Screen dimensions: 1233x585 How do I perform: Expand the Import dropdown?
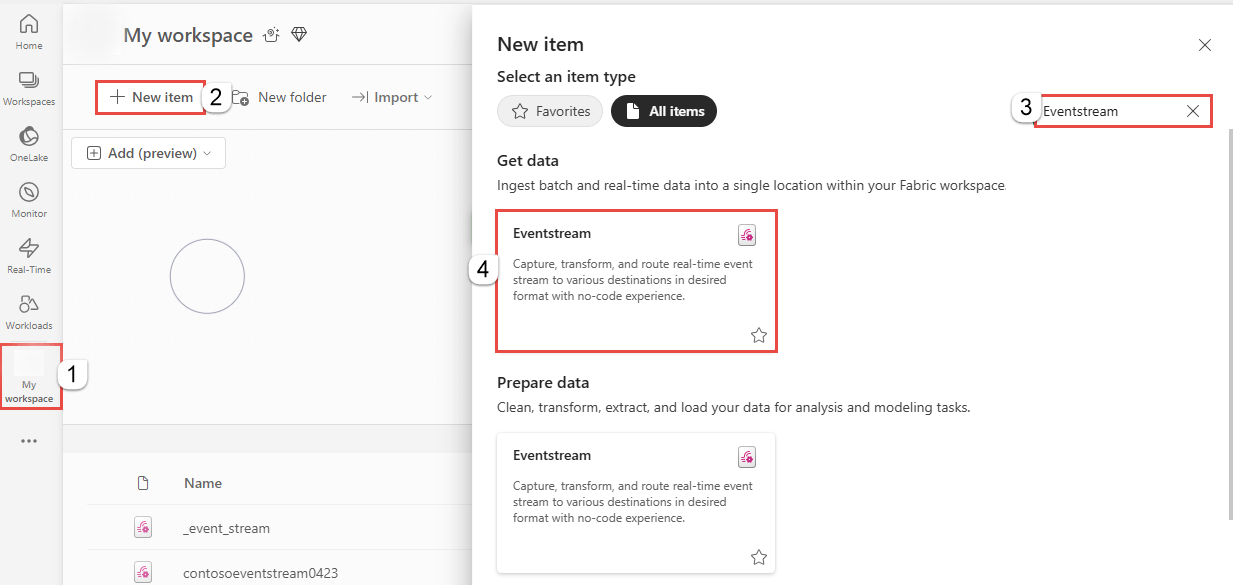click(391, 97)
